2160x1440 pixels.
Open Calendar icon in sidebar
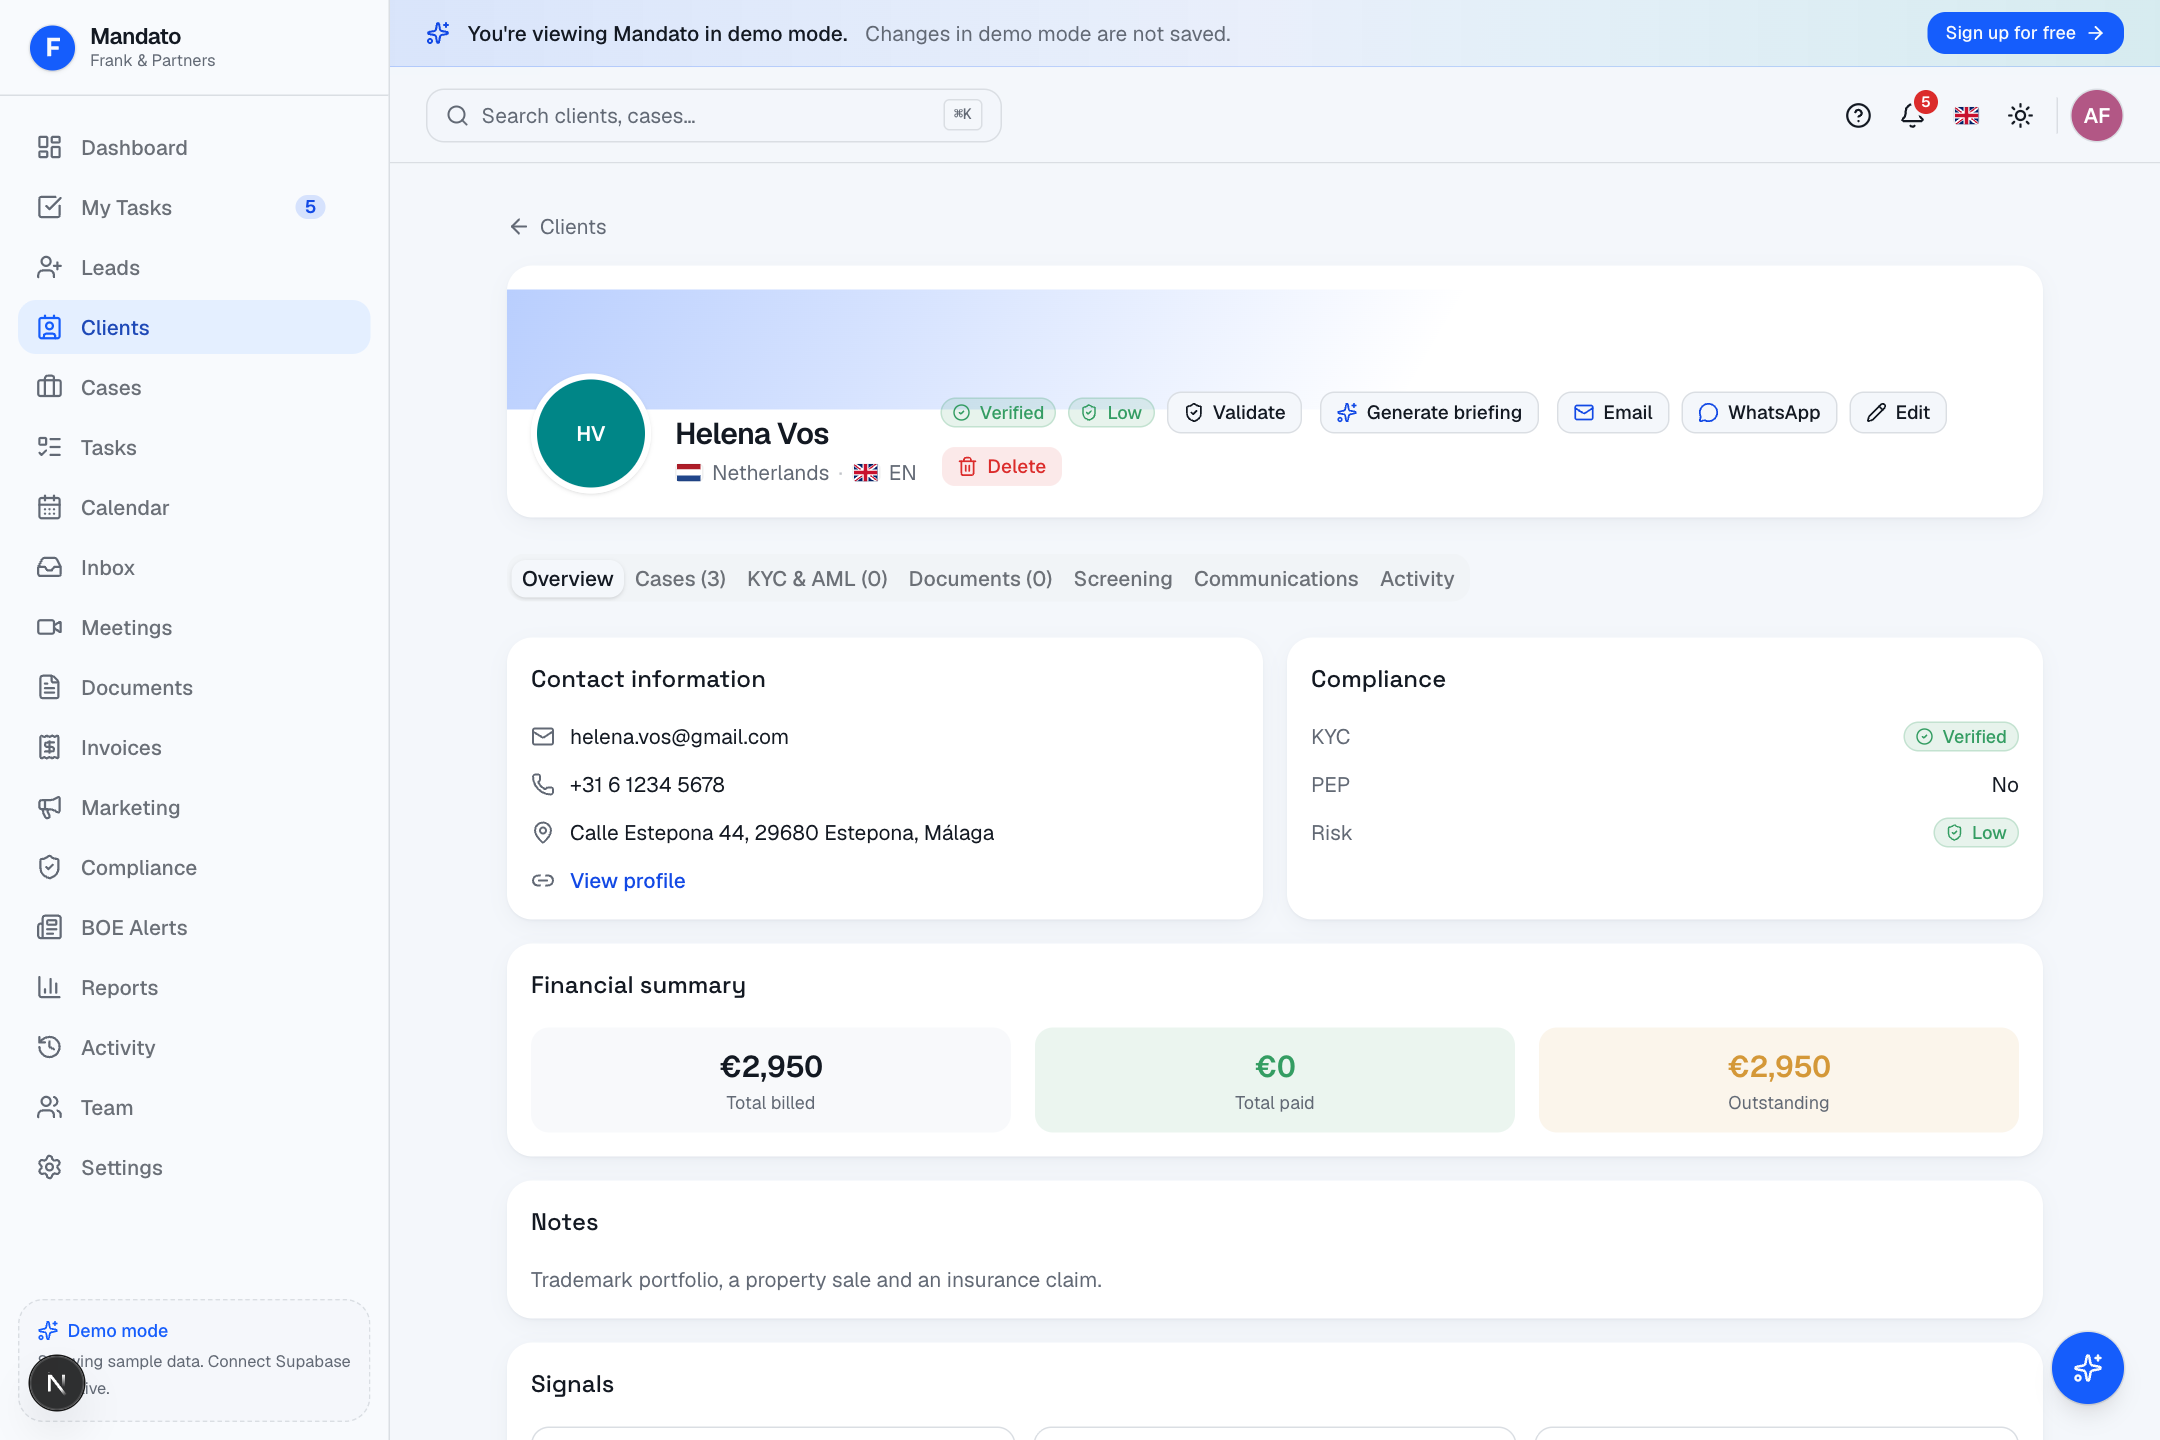tap(49, 507)
